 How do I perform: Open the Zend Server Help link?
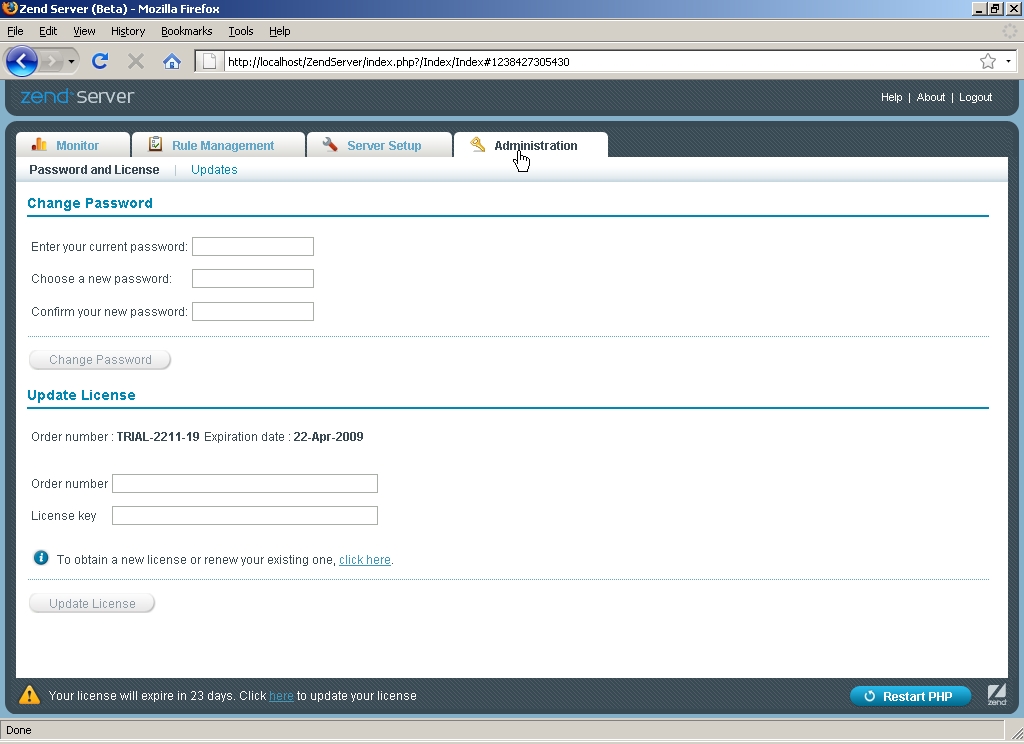tap(891, 97)
